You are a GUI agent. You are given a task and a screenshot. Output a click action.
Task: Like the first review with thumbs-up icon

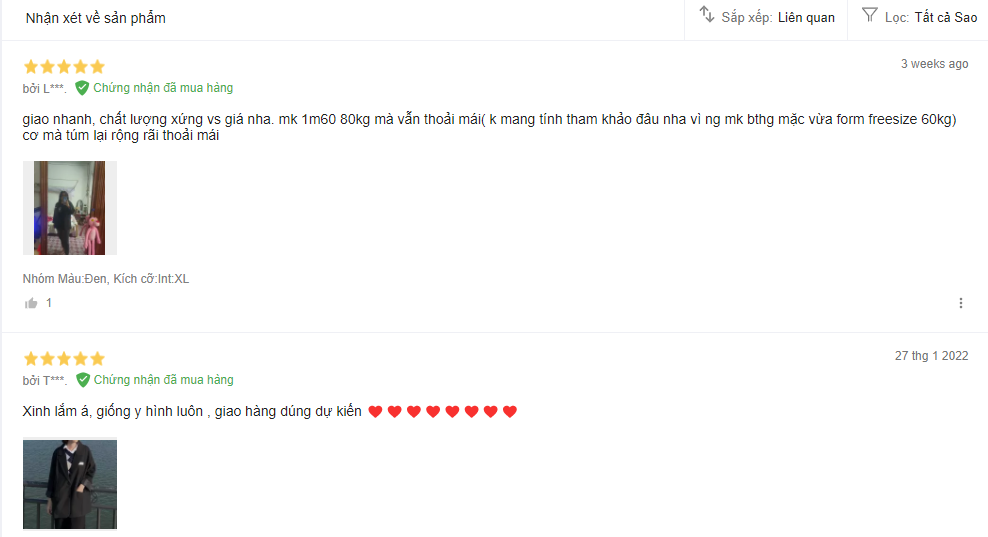(31, 304)
